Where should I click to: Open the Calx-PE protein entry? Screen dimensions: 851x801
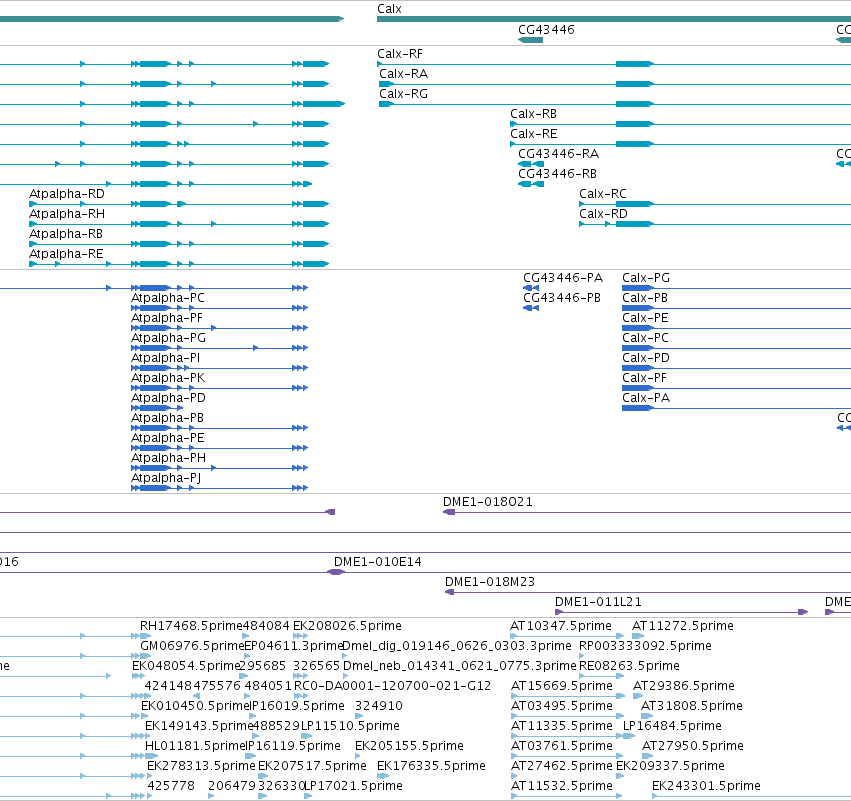point(645,318)
